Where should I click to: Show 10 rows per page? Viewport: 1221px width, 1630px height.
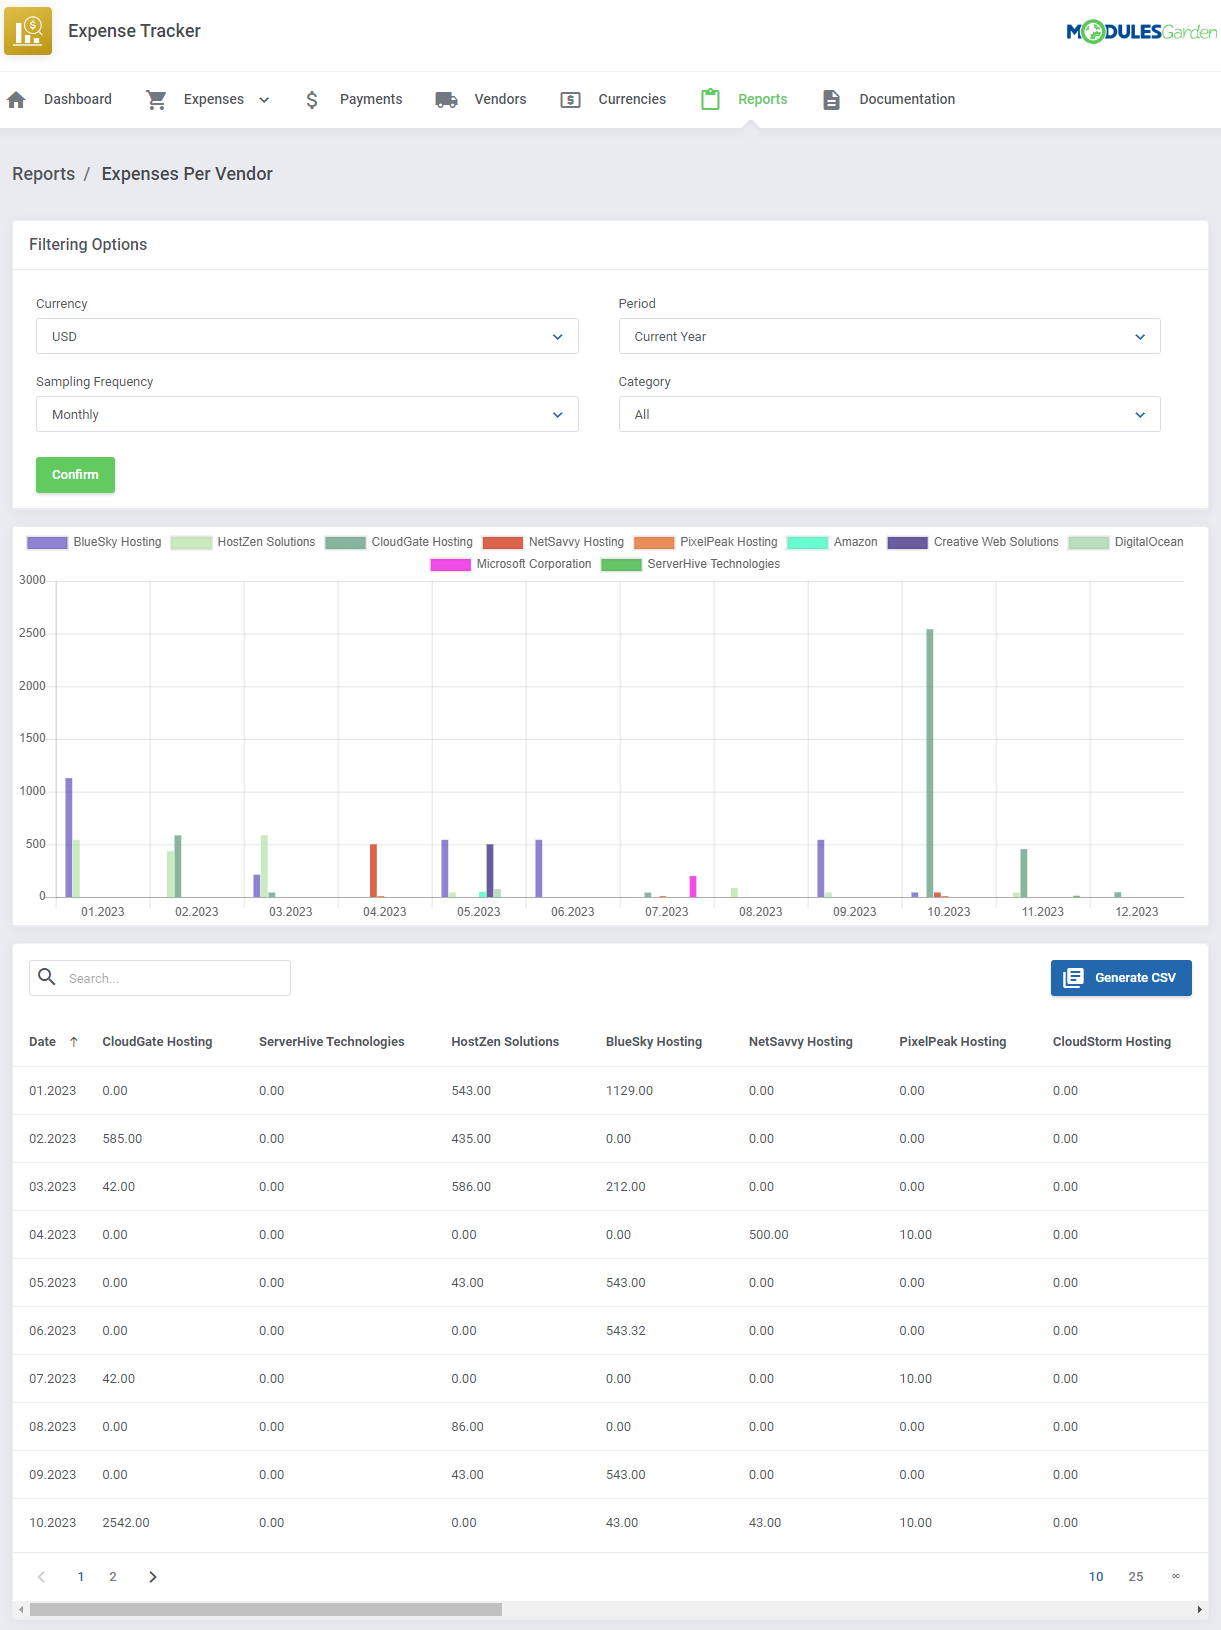[x=1096, y=1577]
